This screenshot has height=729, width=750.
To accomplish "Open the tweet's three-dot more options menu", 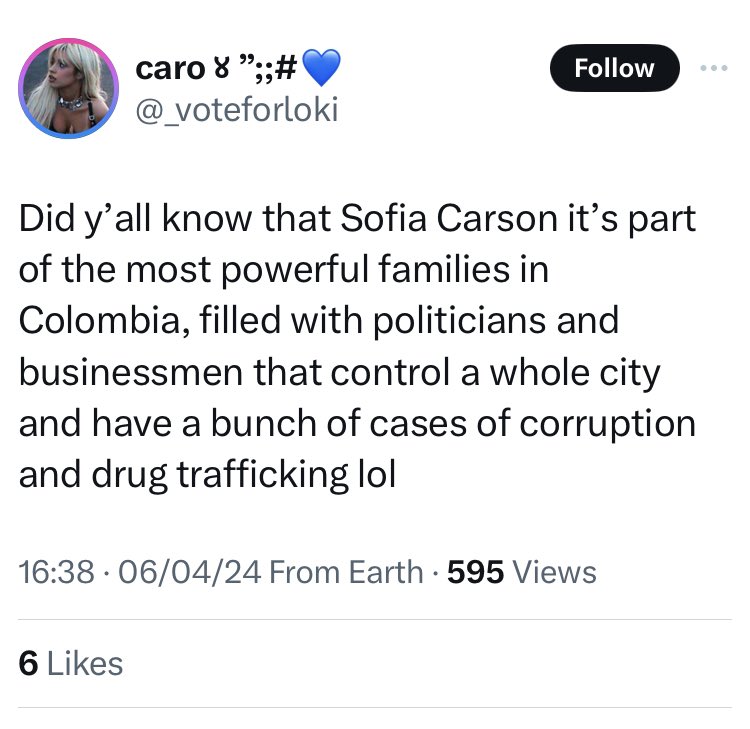I will tap(712, 68).
